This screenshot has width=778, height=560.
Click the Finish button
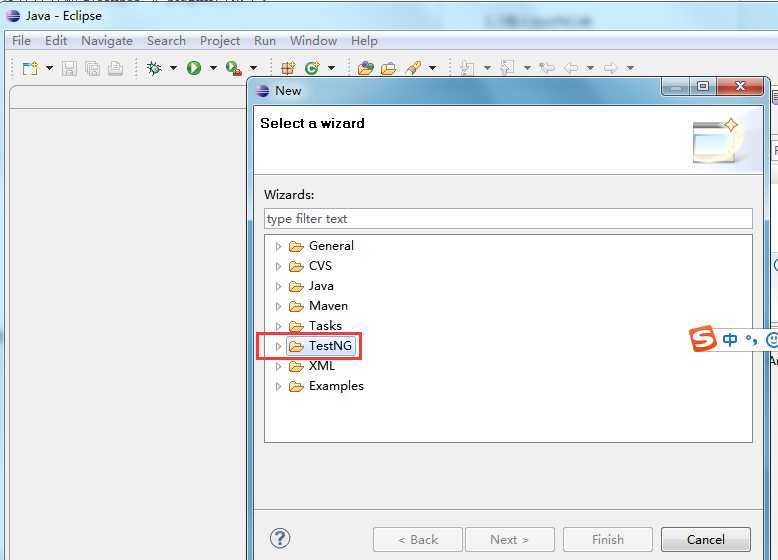608,540
